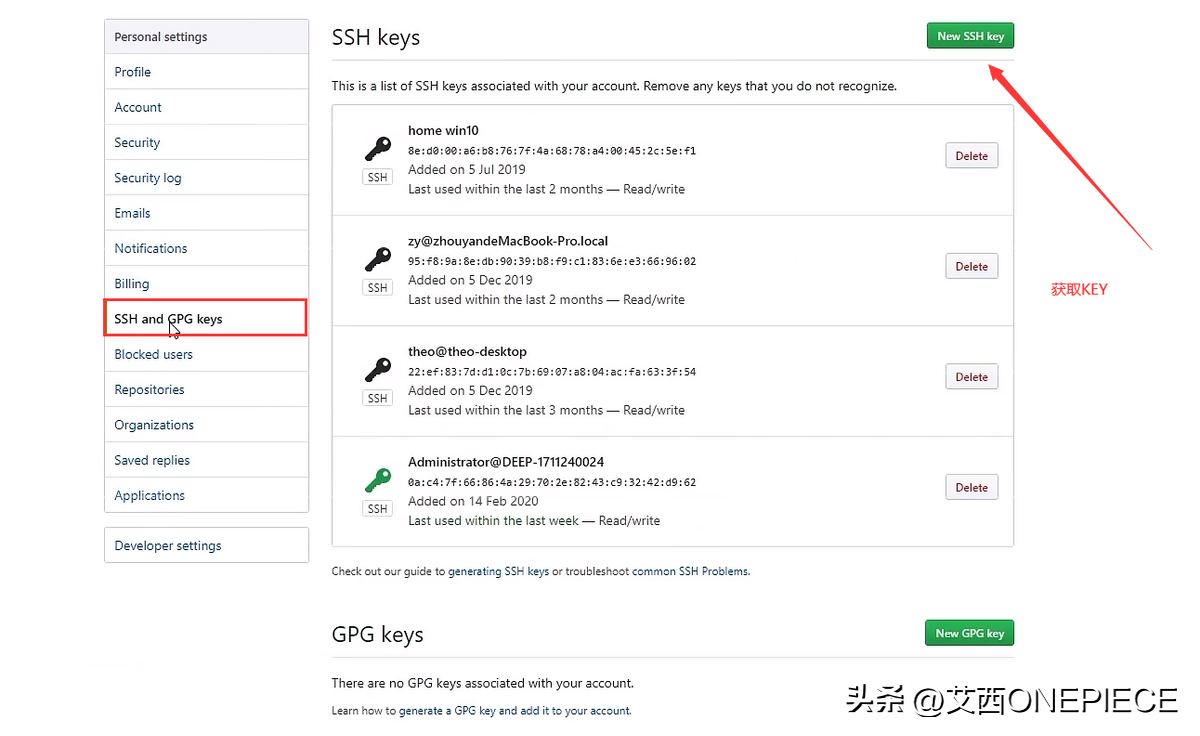Delete the theo@theo-desktop SSH key
Screen dimensions: 1200x736
[x=971, y=377]
